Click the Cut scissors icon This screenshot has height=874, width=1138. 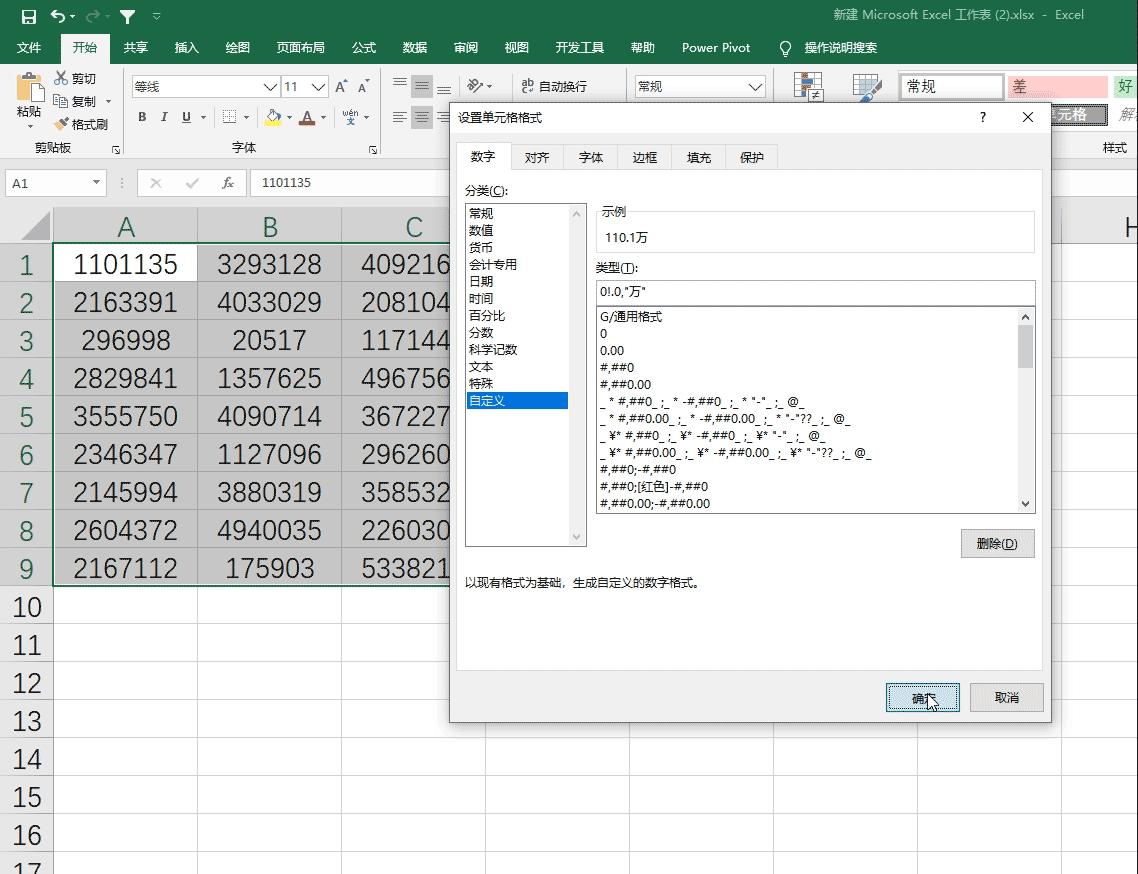[x=62, y=79]
